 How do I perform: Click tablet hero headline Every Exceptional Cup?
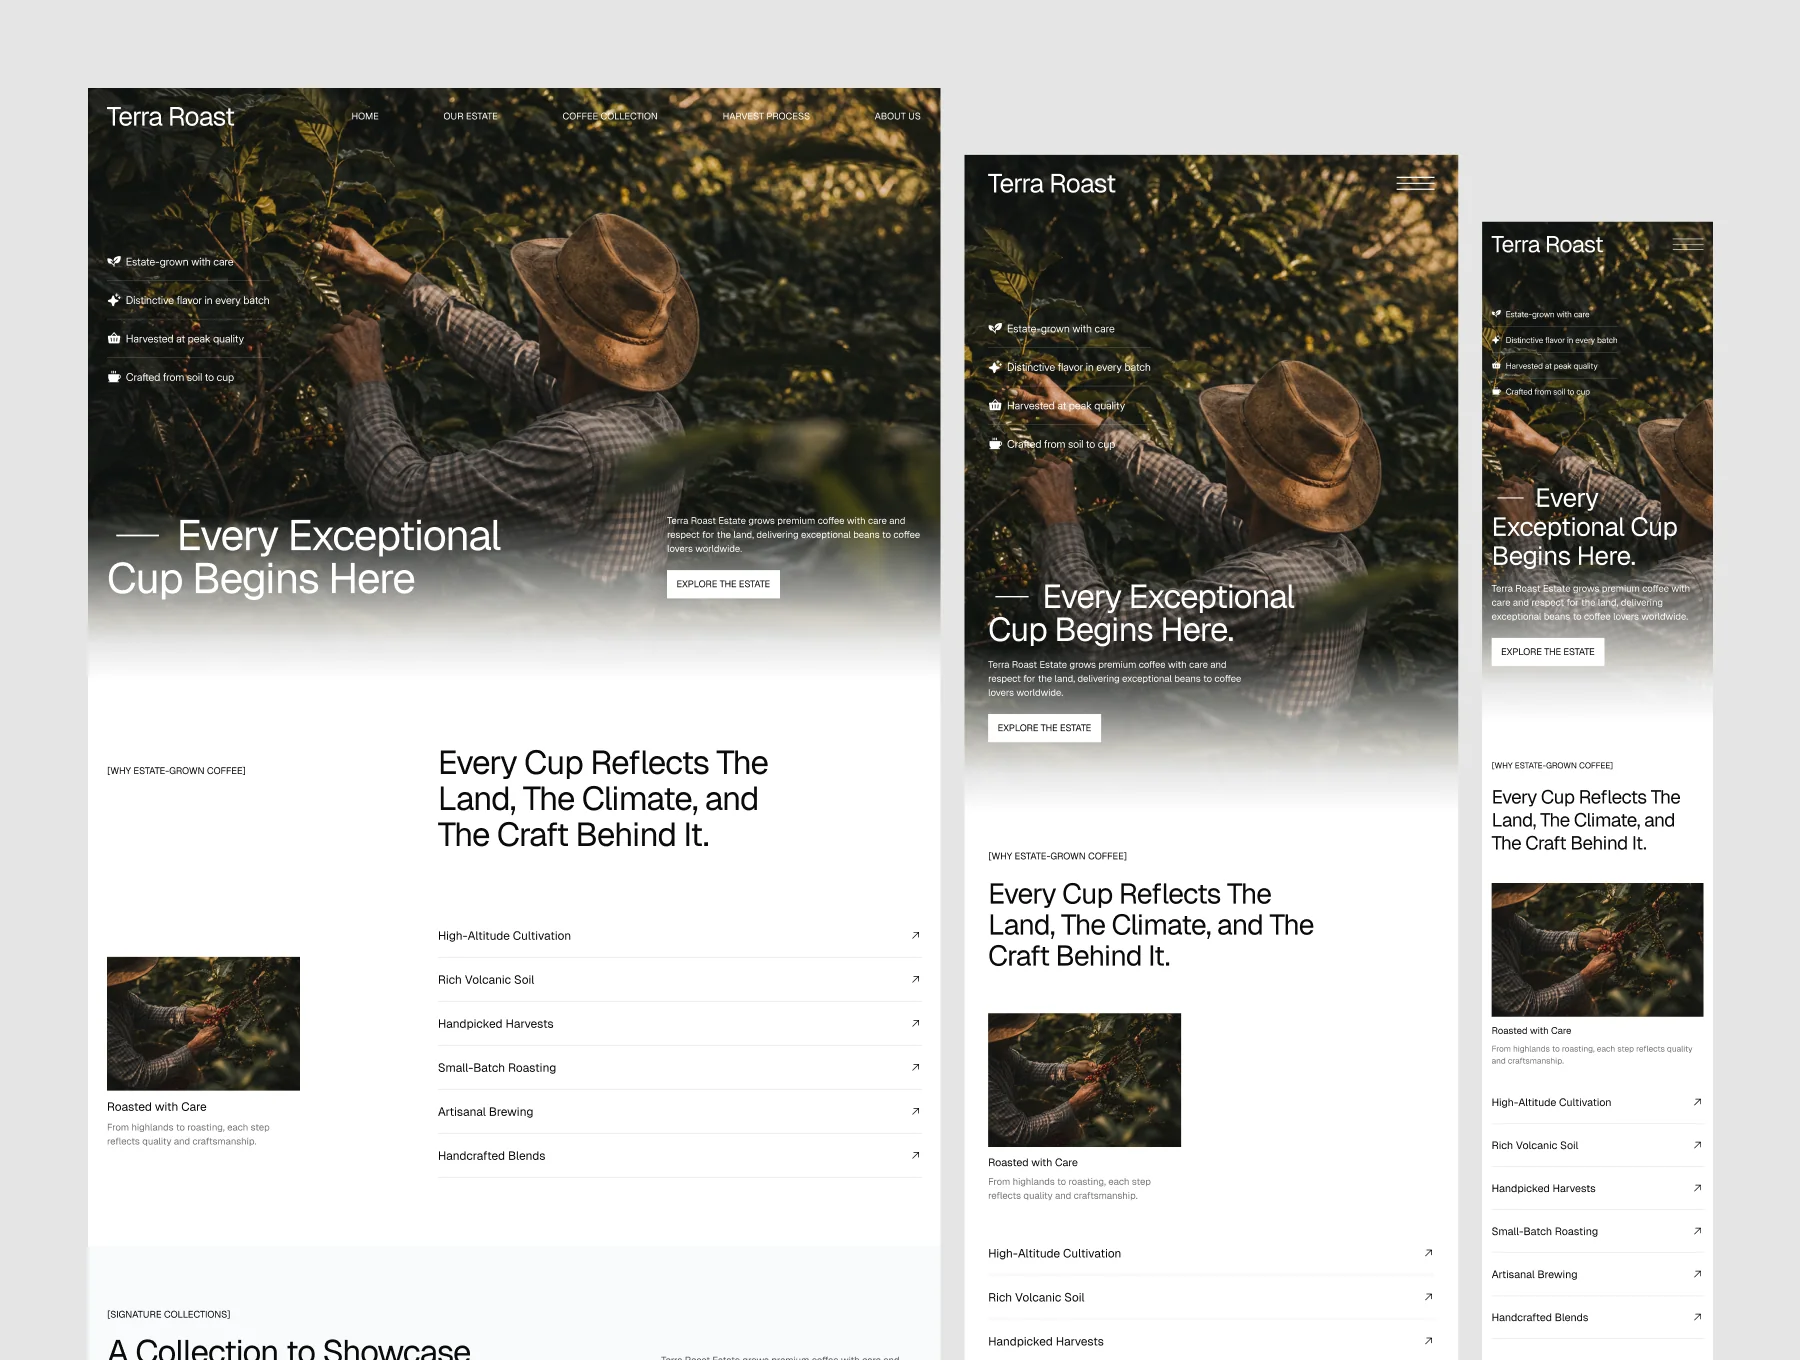pyautogui.click(x=1141, y=613)
